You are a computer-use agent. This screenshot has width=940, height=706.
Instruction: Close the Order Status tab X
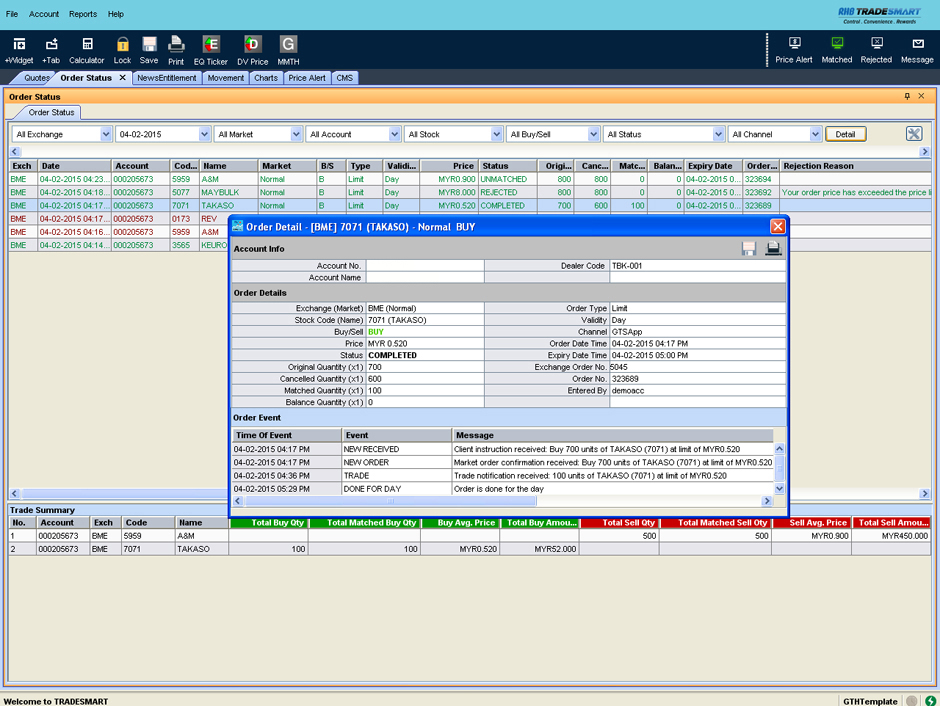[x=122, y=77]
